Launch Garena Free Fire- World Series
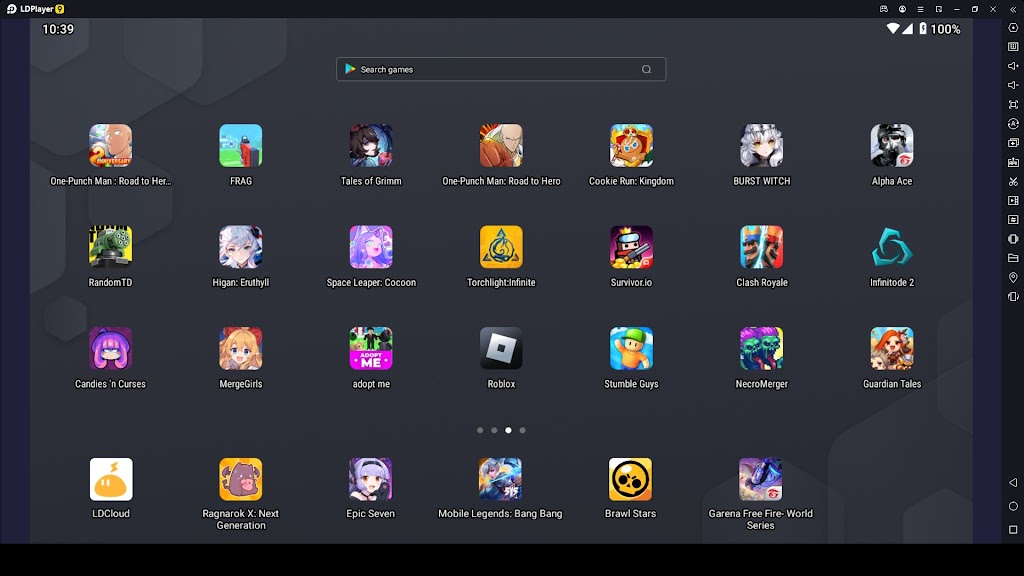The image size is (1024, 576). coord(760,479)
